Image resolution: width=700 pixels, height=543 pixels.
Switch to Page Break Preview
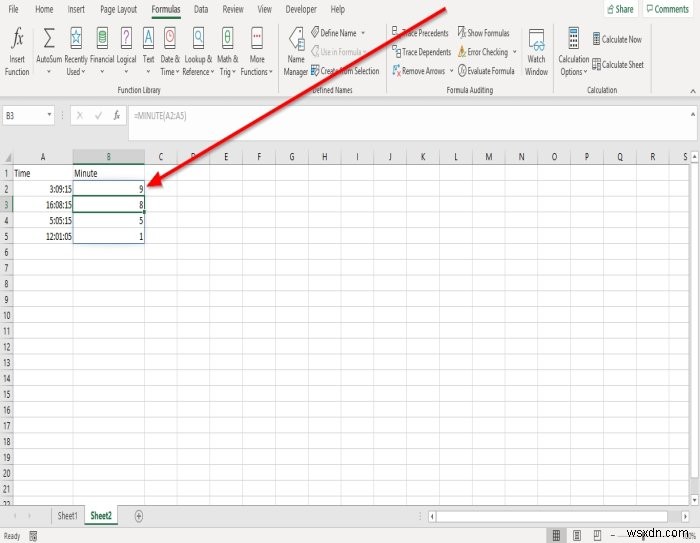597,535
